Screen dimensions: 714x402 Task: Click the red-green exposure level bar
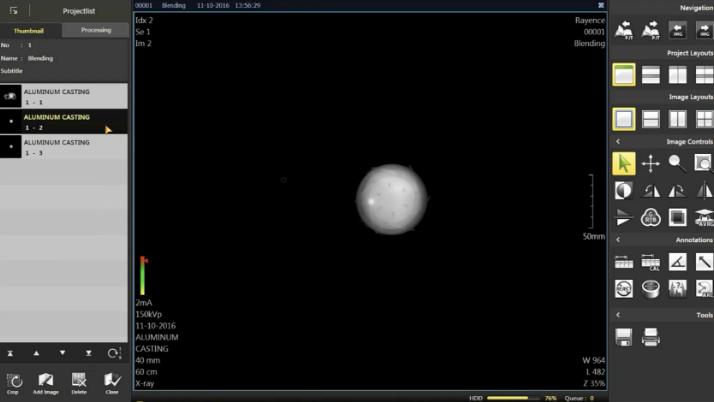coord(143,275)
